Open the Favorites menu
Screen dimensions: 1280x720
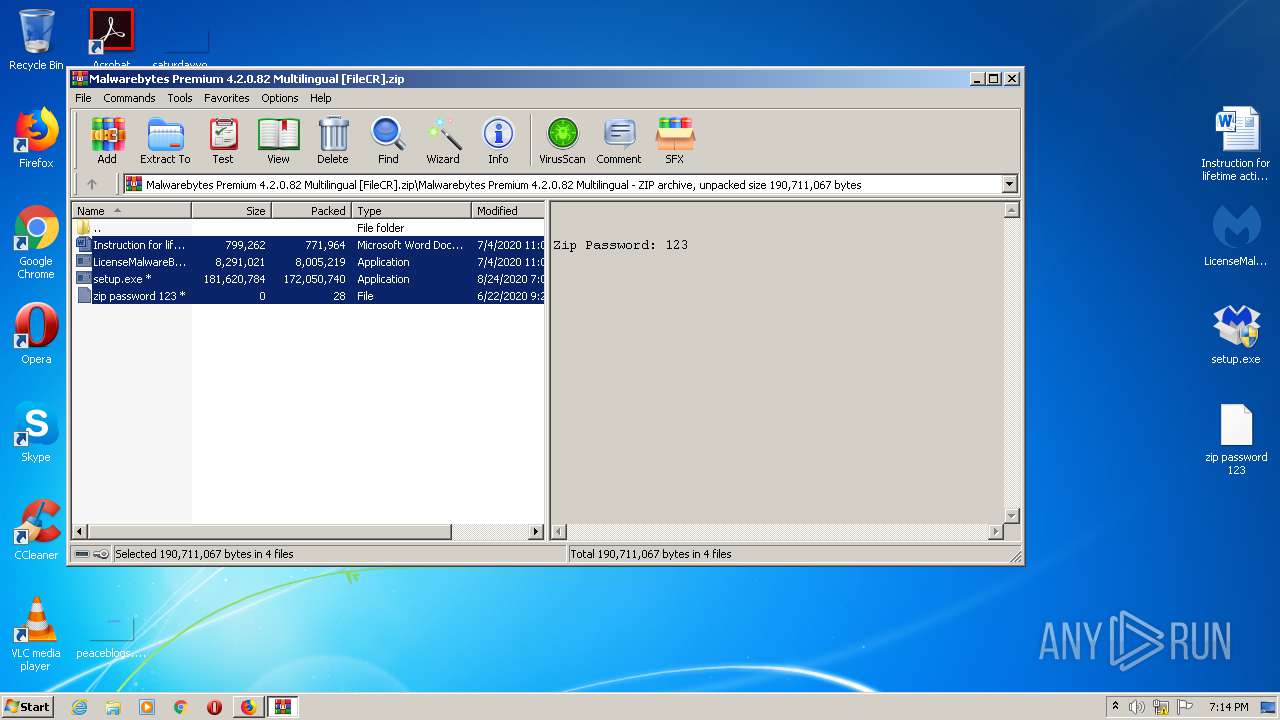227,98
